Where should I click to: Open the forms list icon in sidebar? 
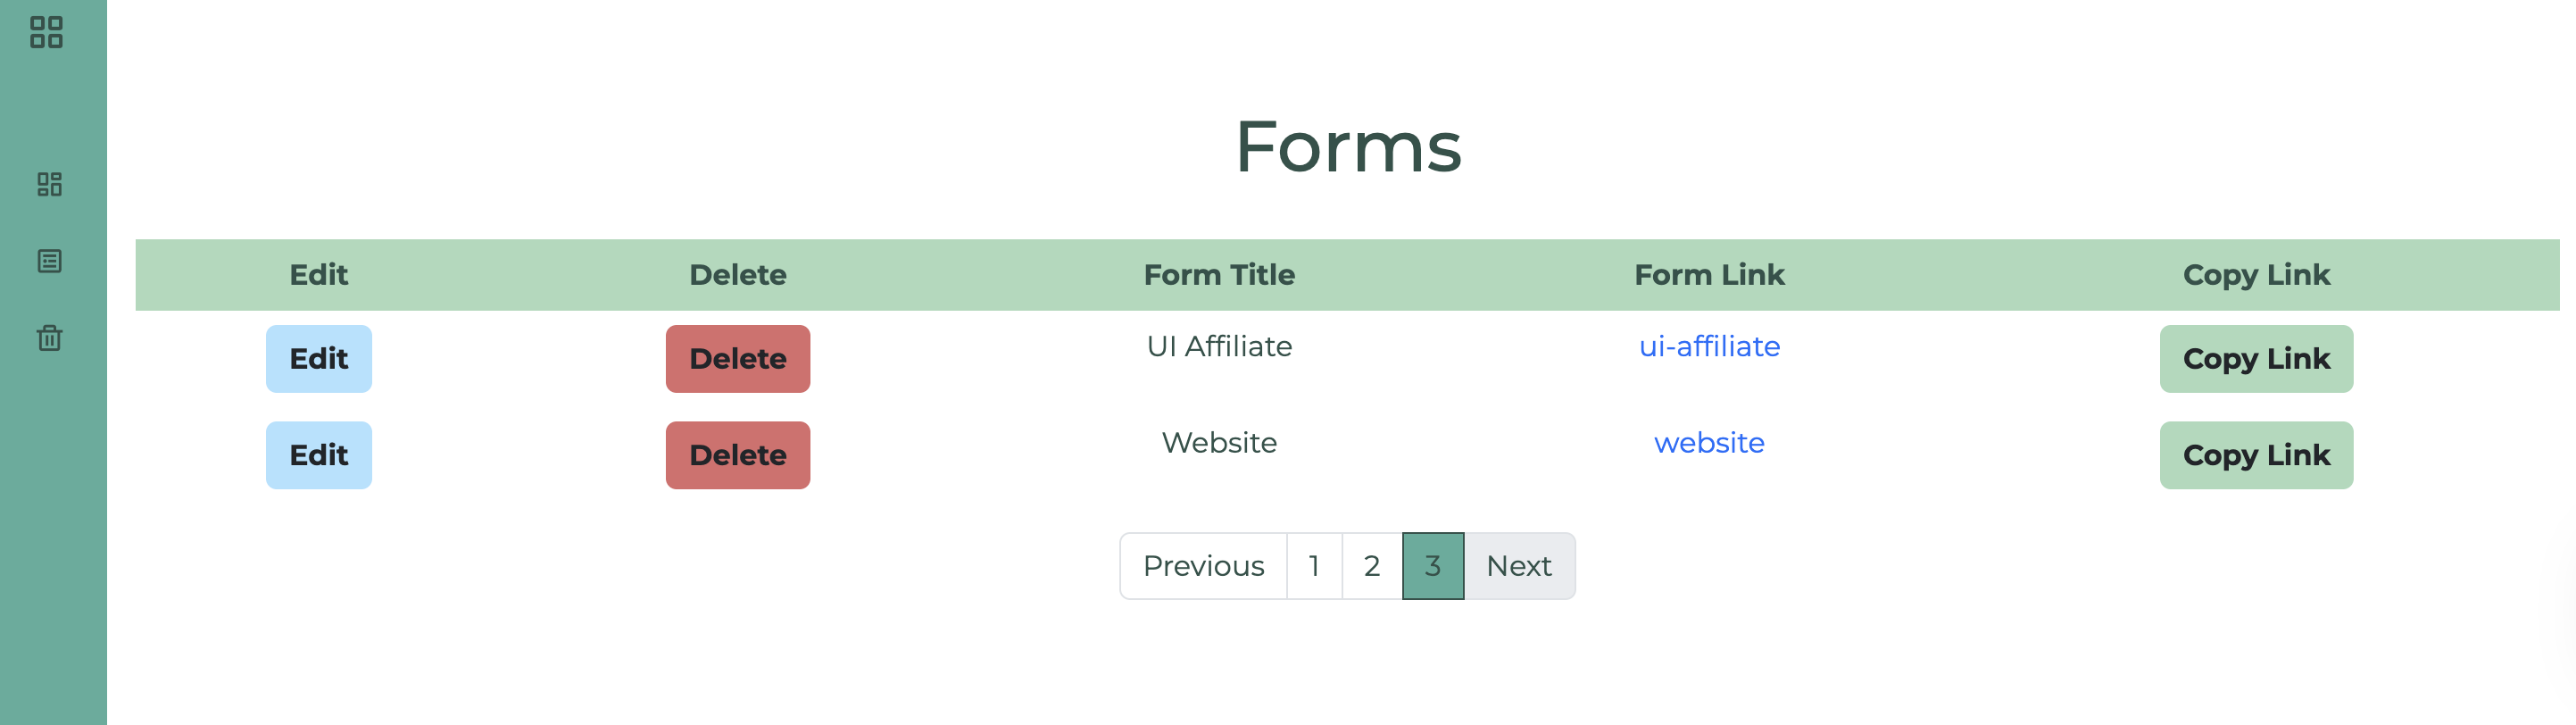[49, 261]
